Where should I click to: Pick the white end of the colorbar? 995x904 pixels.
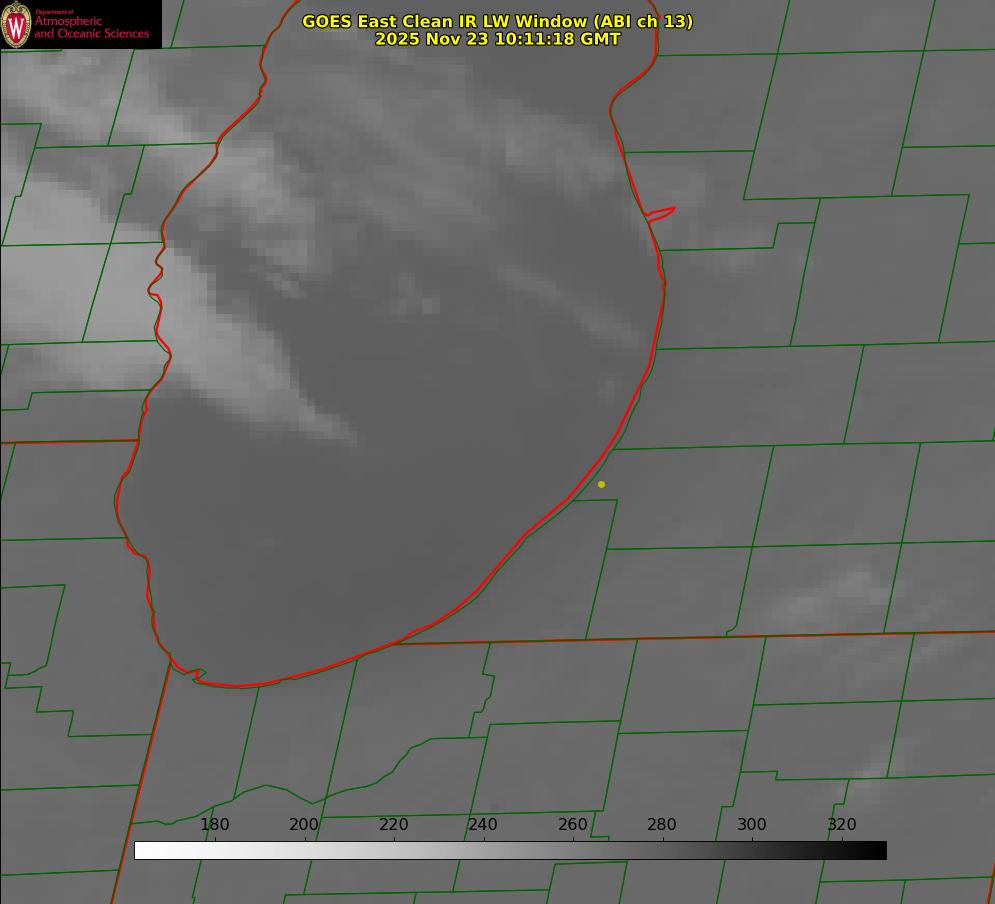[x=142, y=850]
